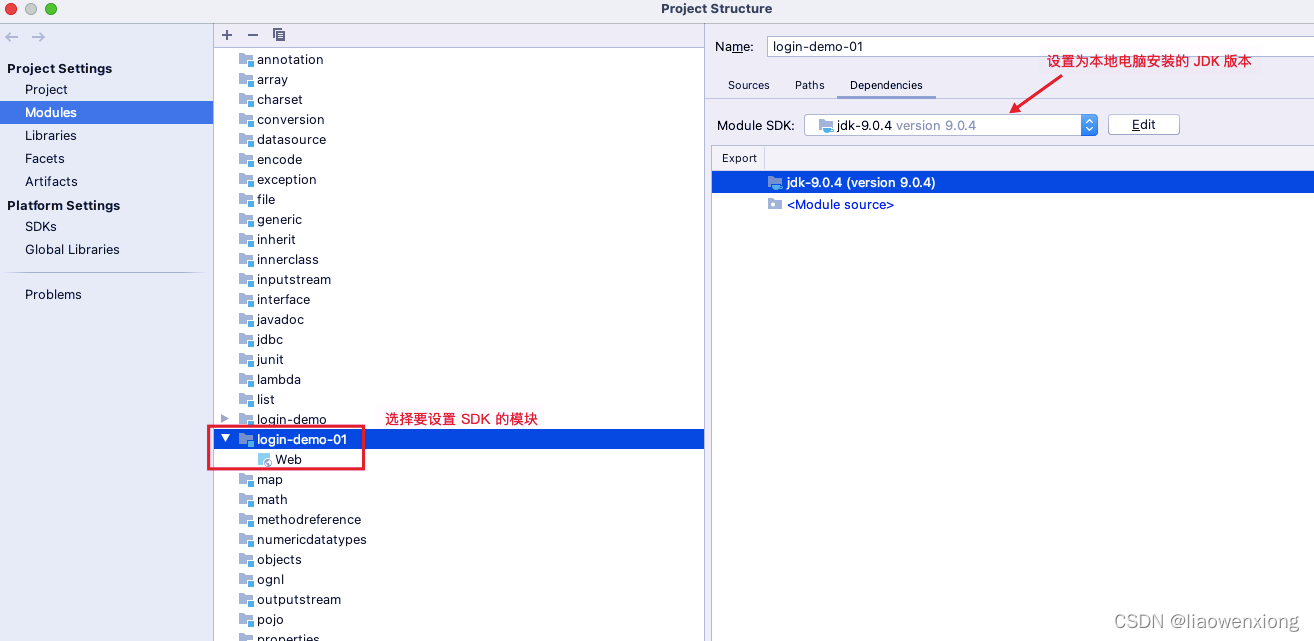The image size is (1314, 641).
Task: Click the lambda module folder icon
Action: 246,380
